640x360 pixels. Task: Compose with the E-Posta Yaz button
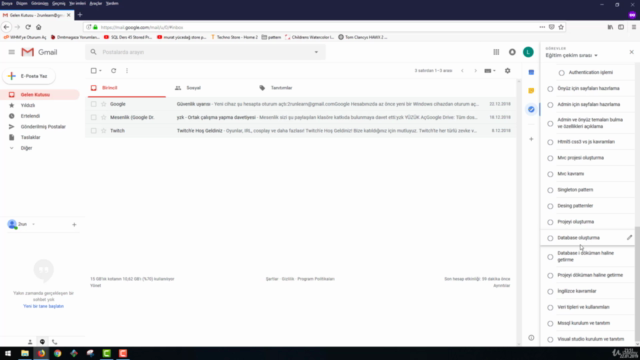[29, 76]
